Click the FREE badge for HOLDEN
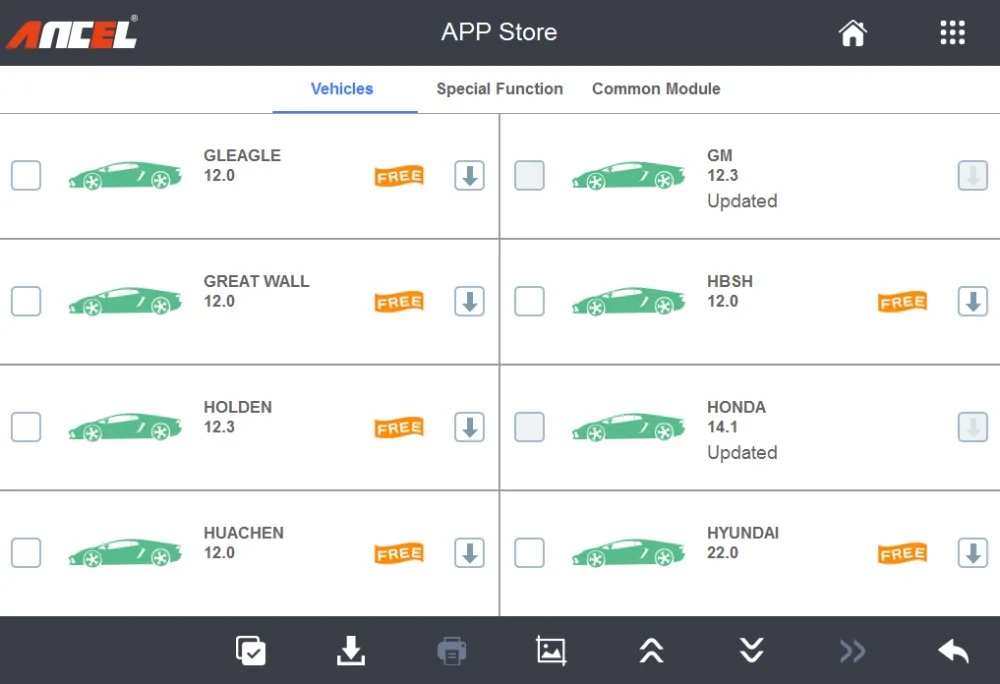 point(399,428)
